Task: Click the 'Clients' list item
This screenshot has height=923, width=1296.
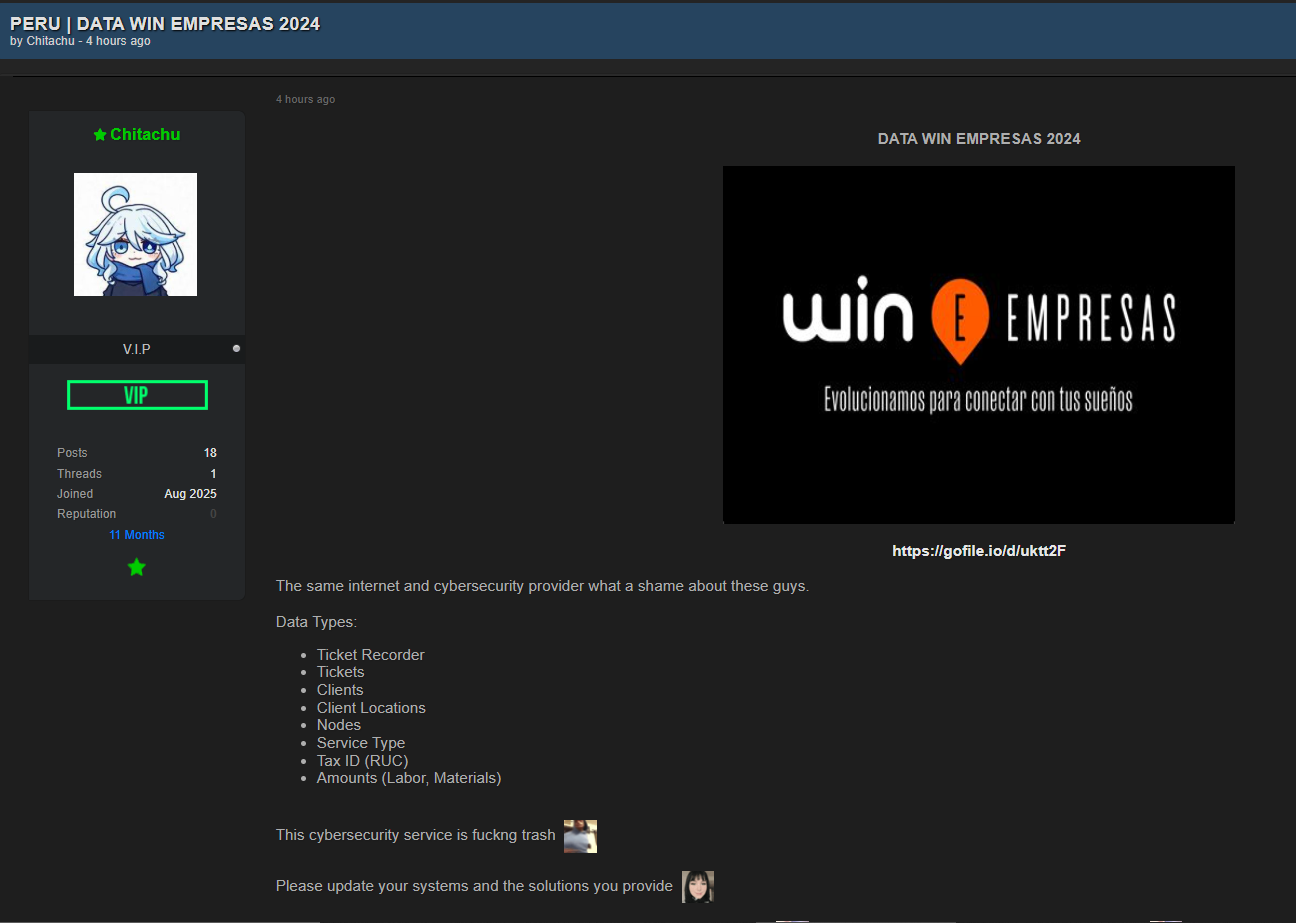Action: coord(340,690)
